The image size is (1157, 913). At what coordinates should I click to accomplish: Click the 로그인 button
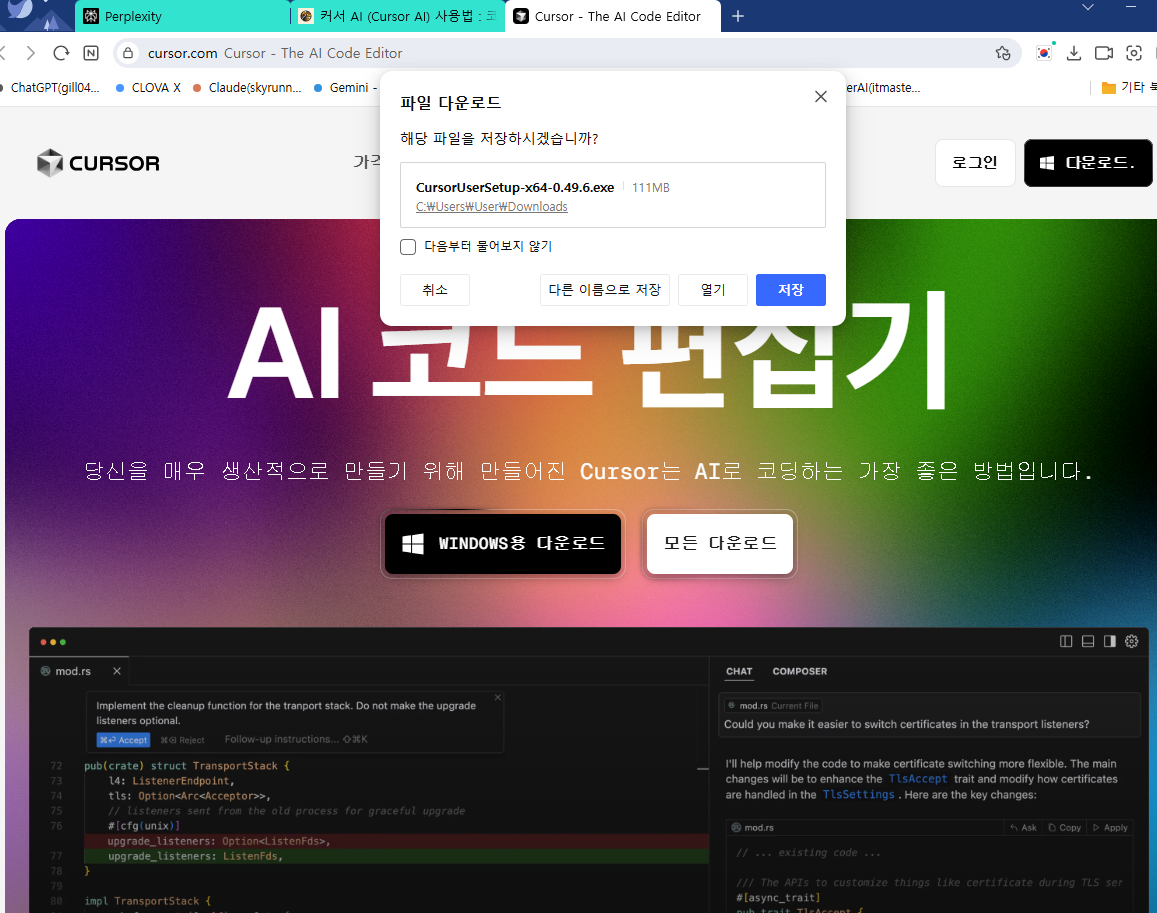click(x=975, y=162)
